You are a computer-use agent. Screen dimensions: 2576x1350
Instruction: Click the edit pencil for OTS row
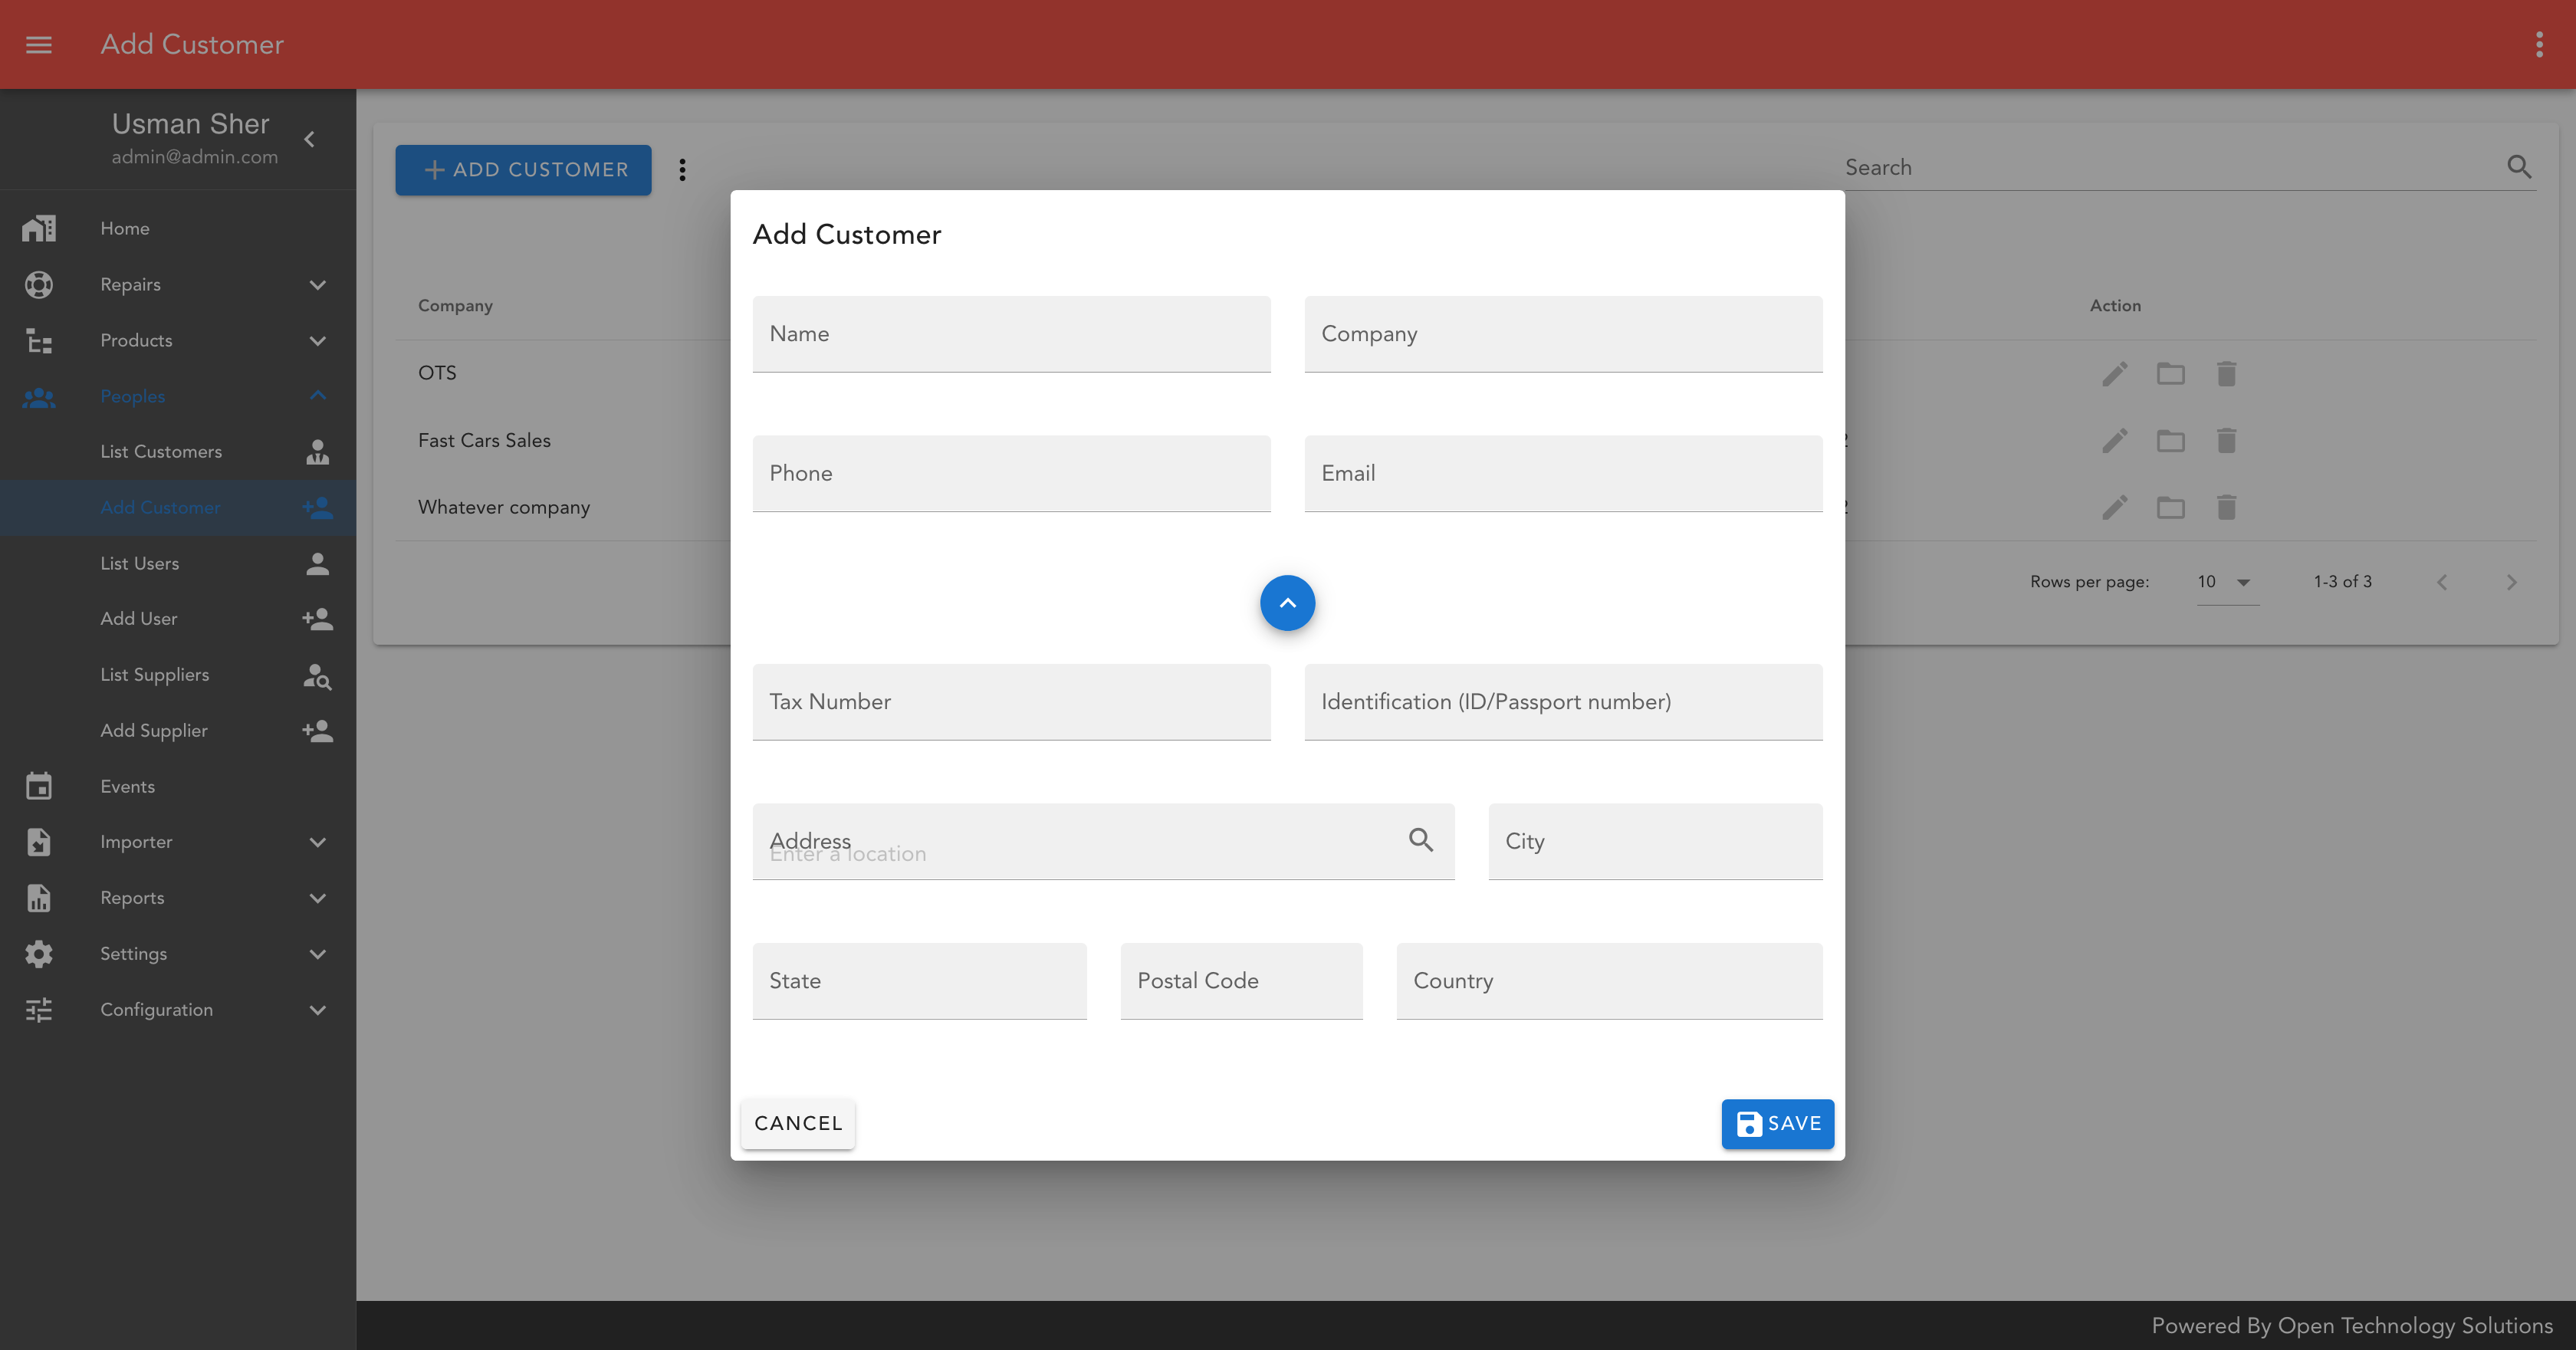(2114, 374)
